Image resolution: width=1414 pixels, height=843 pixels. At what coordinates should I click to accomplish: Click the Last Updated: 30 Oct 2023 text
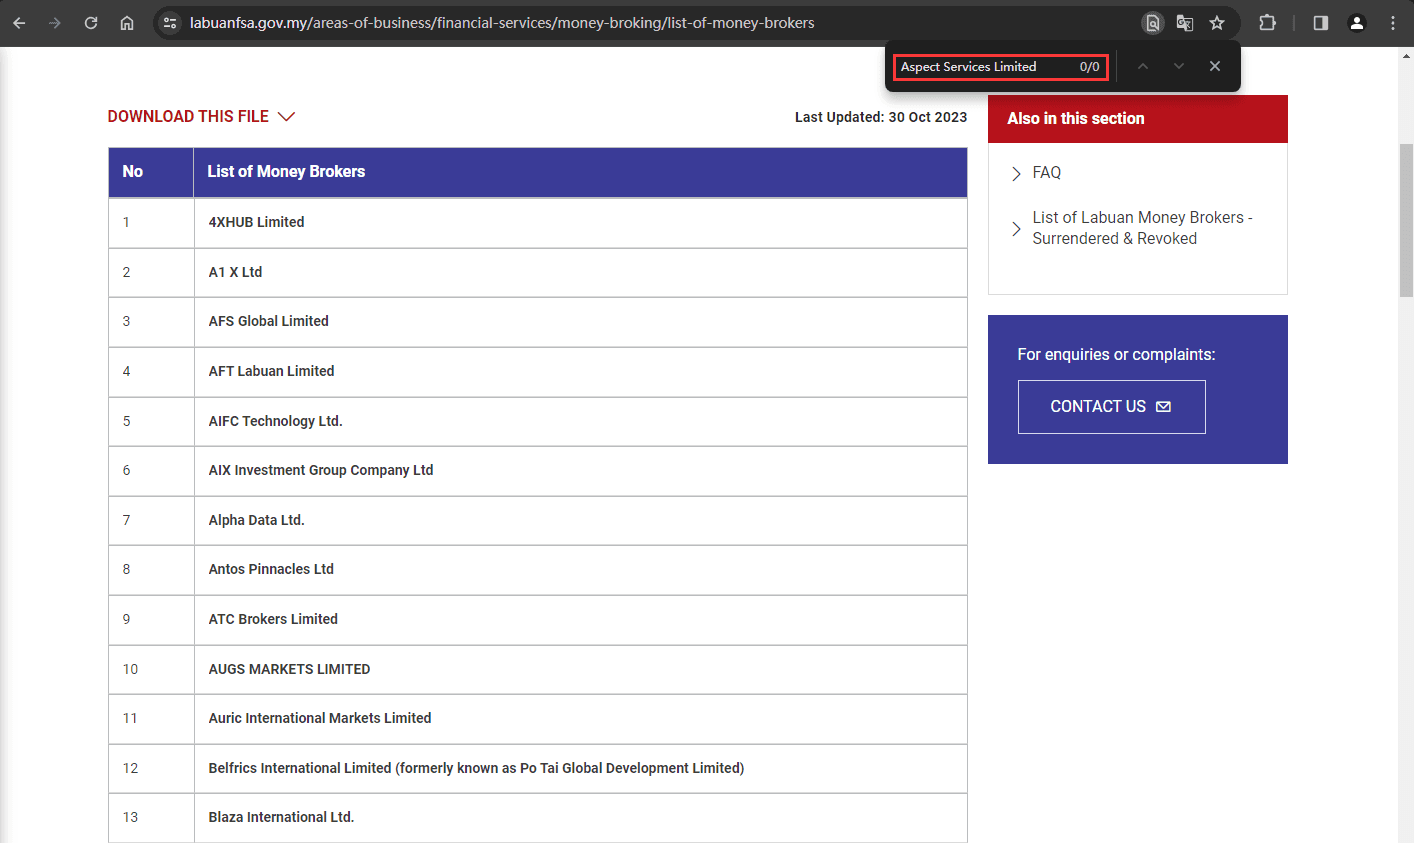coord(880,117)
